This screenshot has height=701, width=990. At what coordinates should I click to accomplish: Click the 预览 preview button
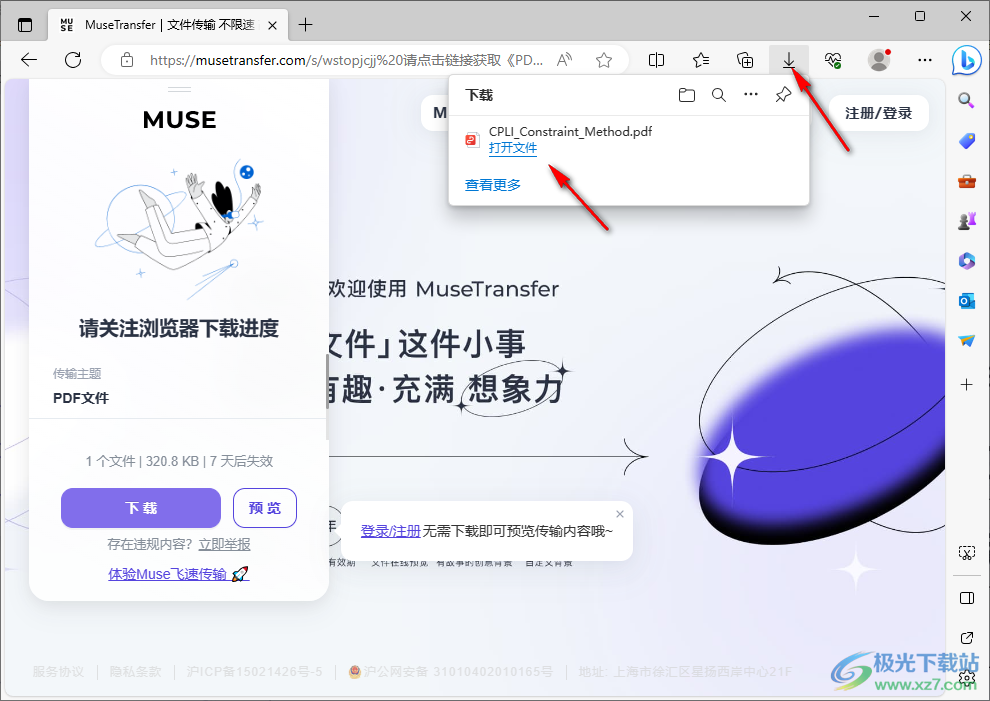(x=264, y=508)
